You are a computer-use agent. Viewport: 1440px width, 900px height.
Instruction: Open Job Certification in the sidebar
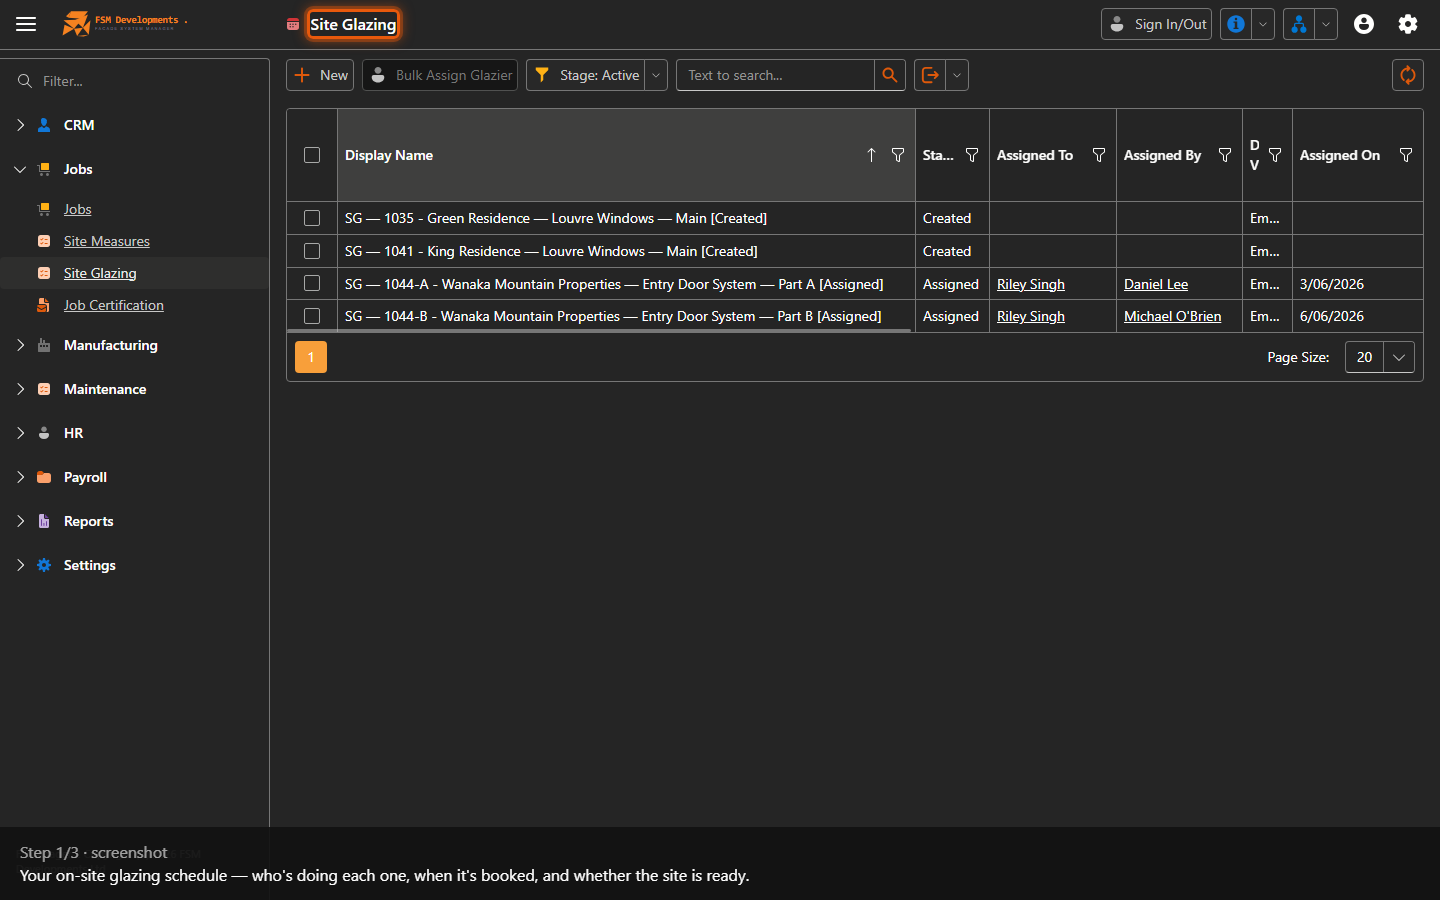[x=114, y=305]
